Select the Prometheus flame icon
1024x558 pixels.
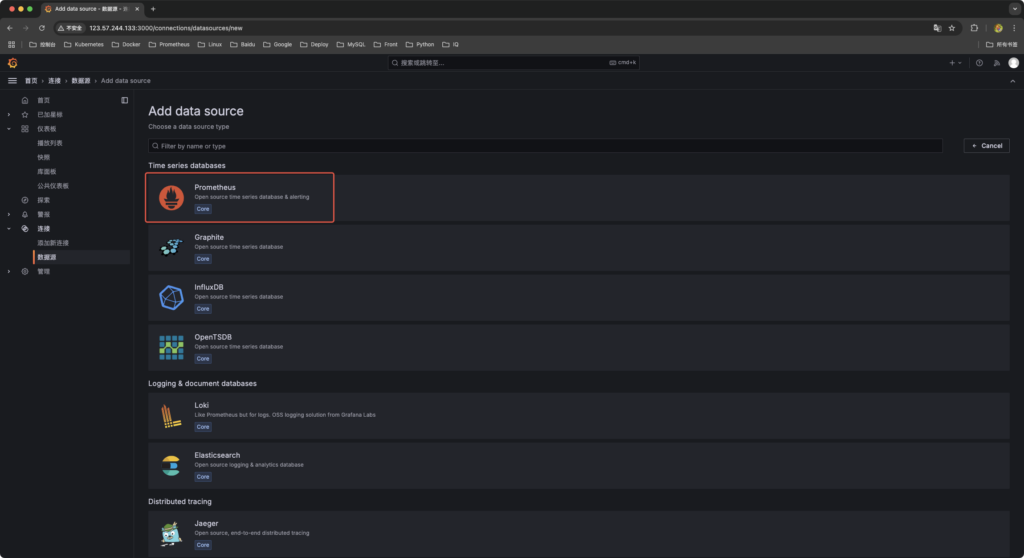click(x=171, y=197)
